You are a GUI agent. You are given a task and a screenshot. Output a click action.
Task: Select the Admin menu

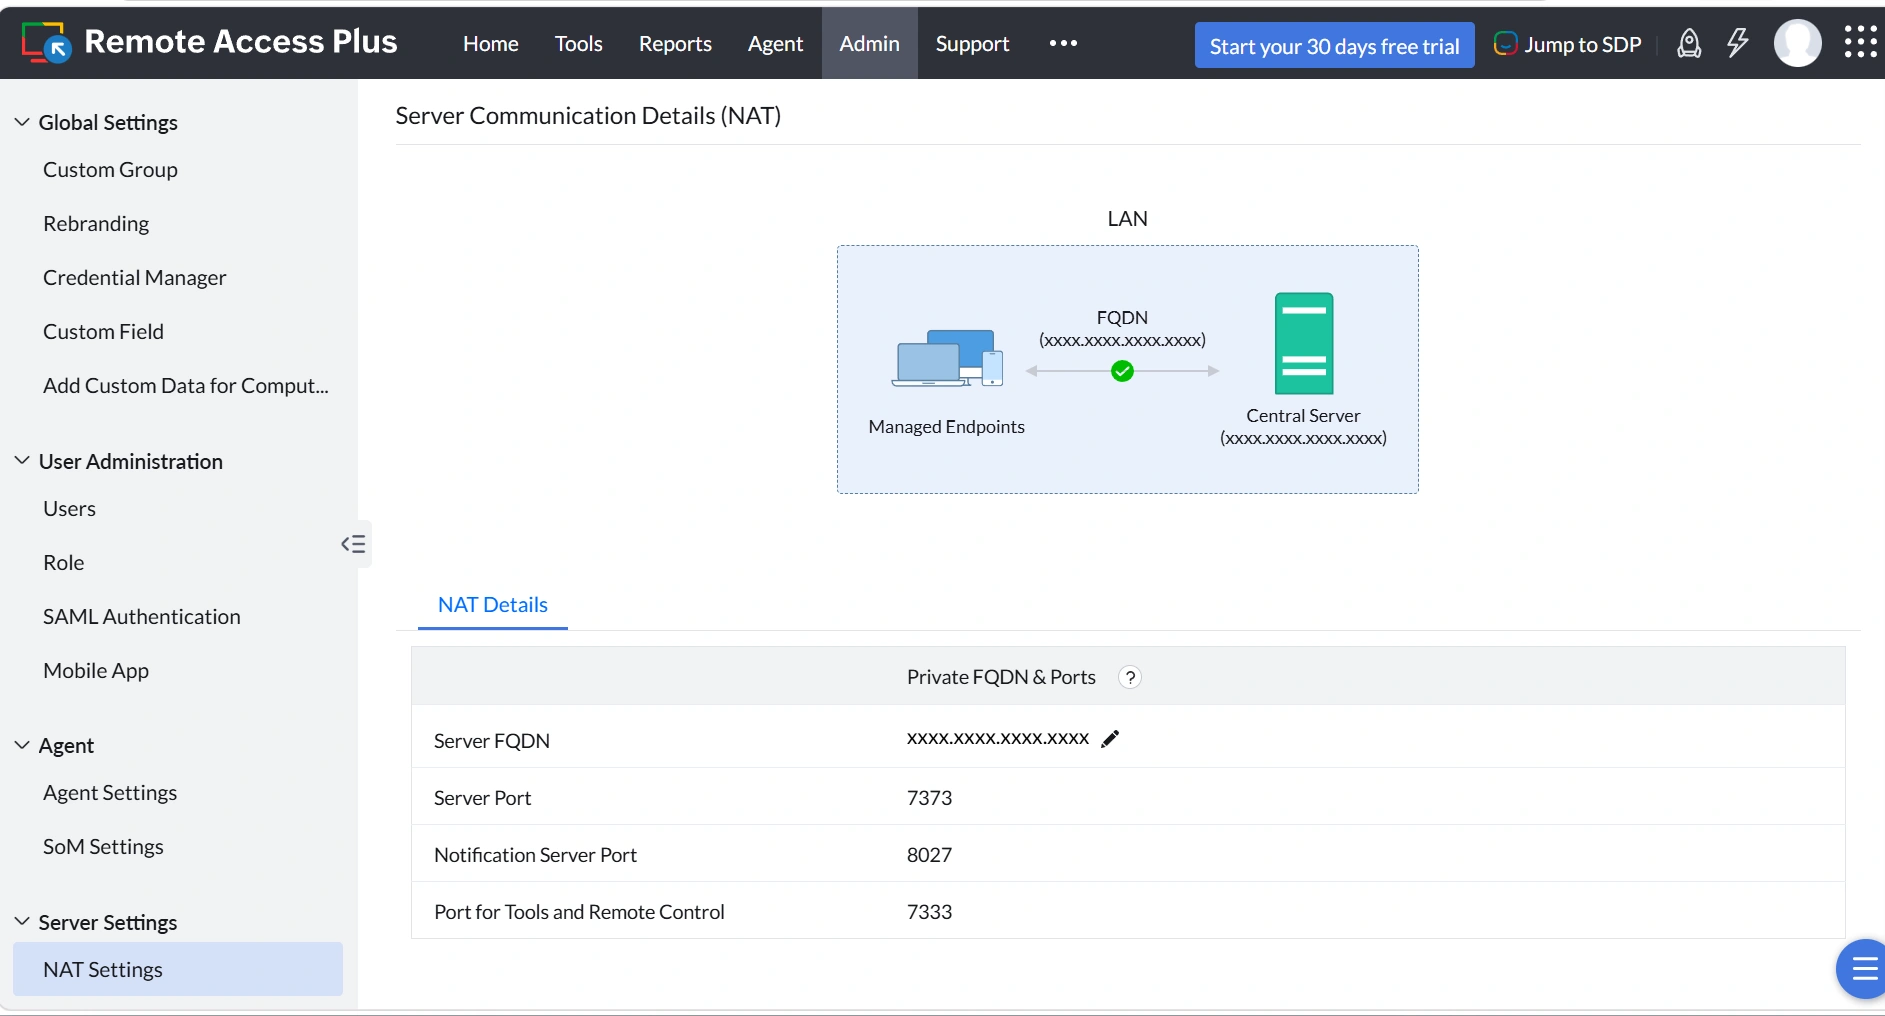pos(869,43)
